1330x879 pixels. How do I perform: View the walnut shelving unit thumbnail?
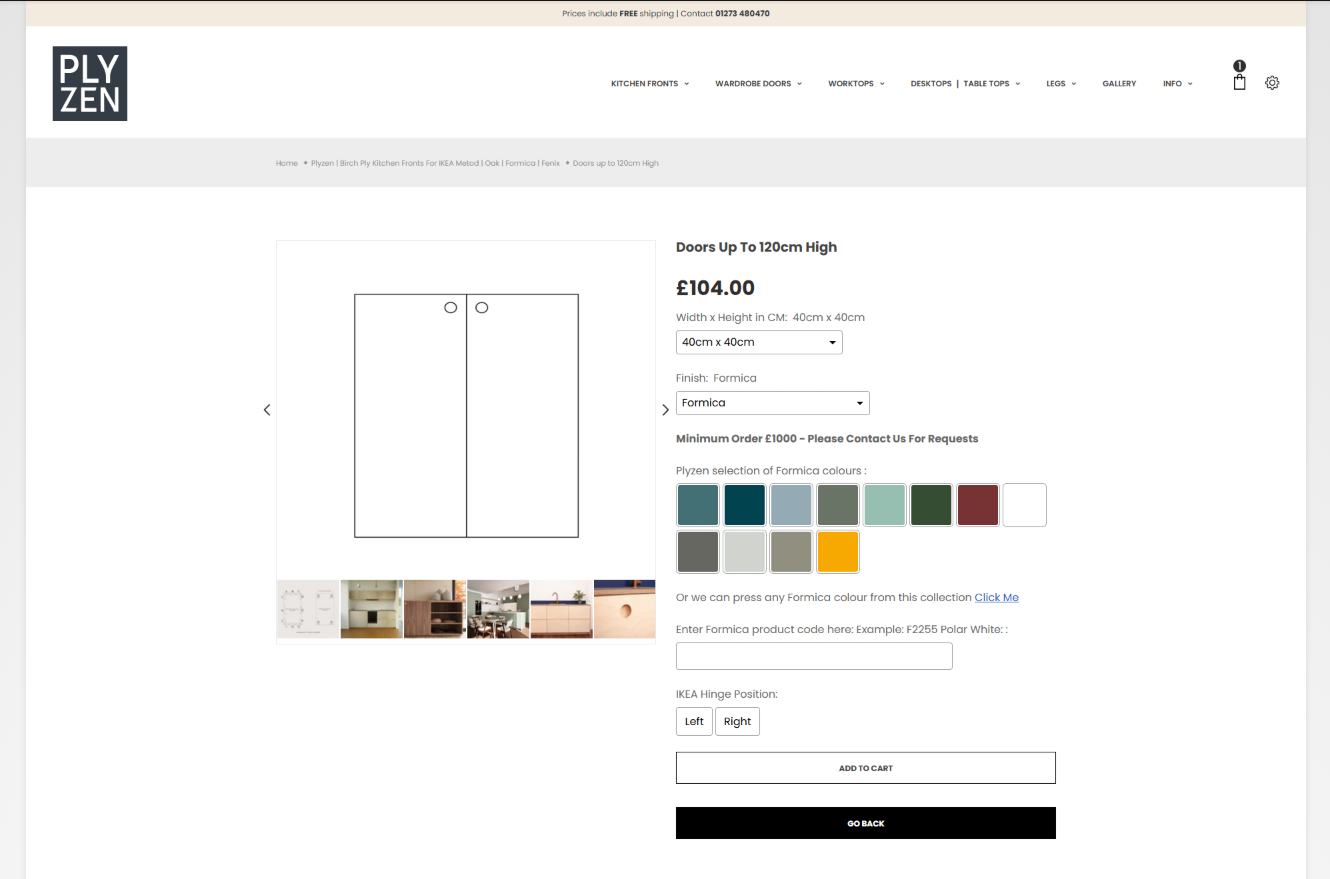click(x=435, y=609)
